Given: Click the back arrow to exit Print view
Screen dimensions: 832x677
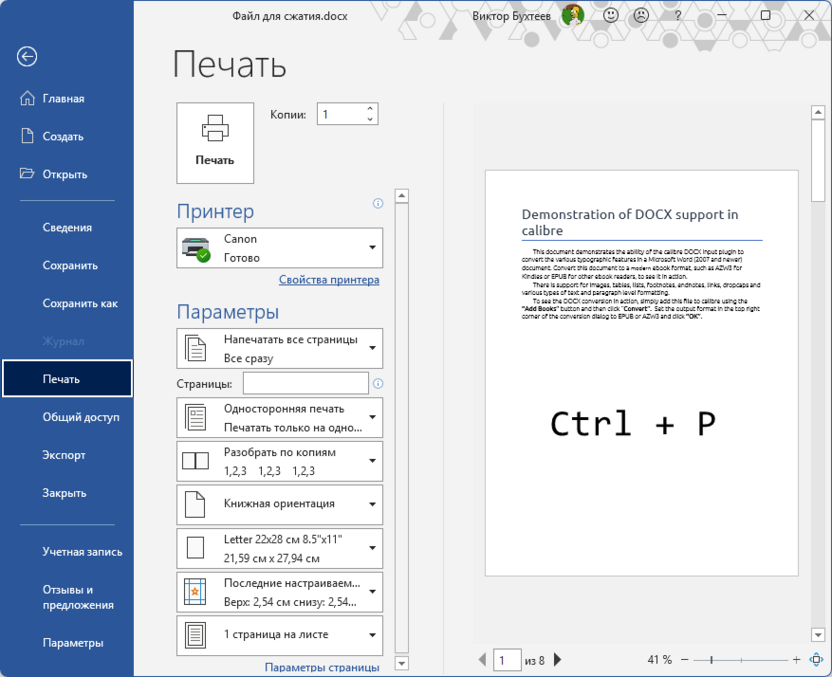Looking at the screenshot, I should (x=26, y=57).
